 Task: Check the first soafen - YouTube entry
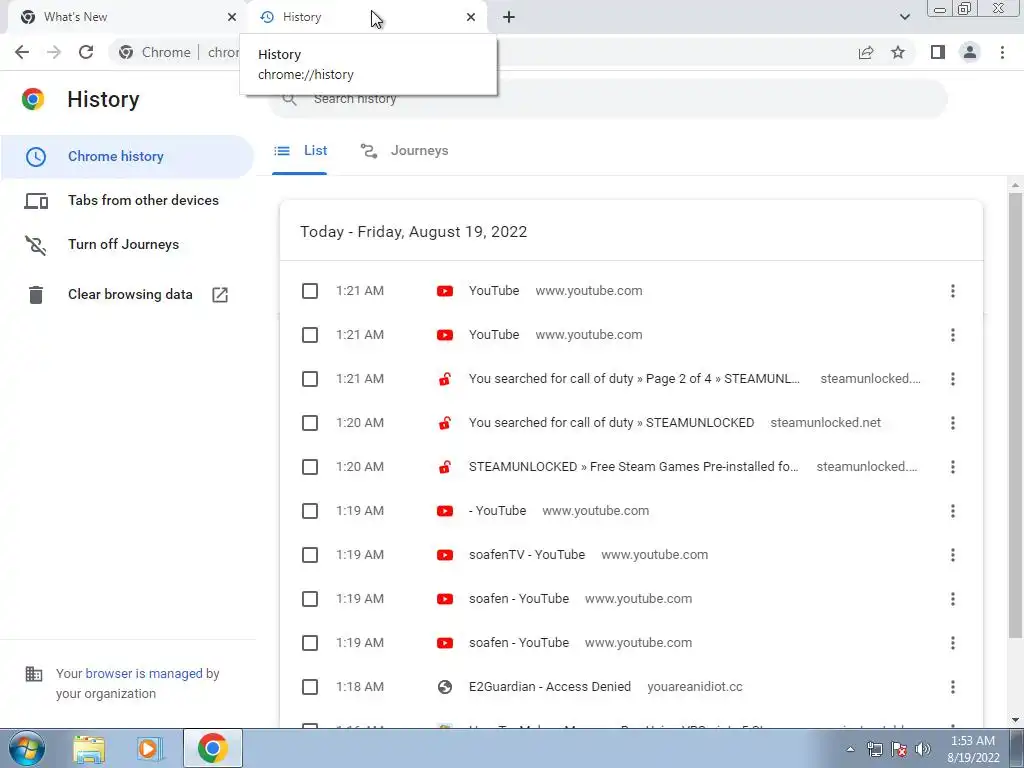[x=310, y=599]
